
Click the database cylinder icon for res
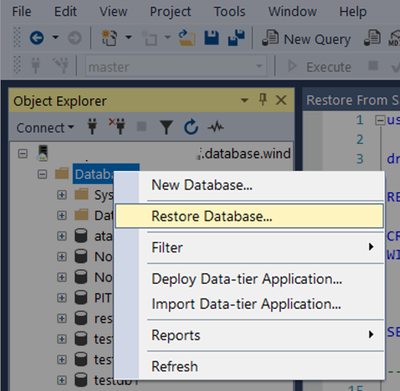pyautogui.click(x=81, y=318)
